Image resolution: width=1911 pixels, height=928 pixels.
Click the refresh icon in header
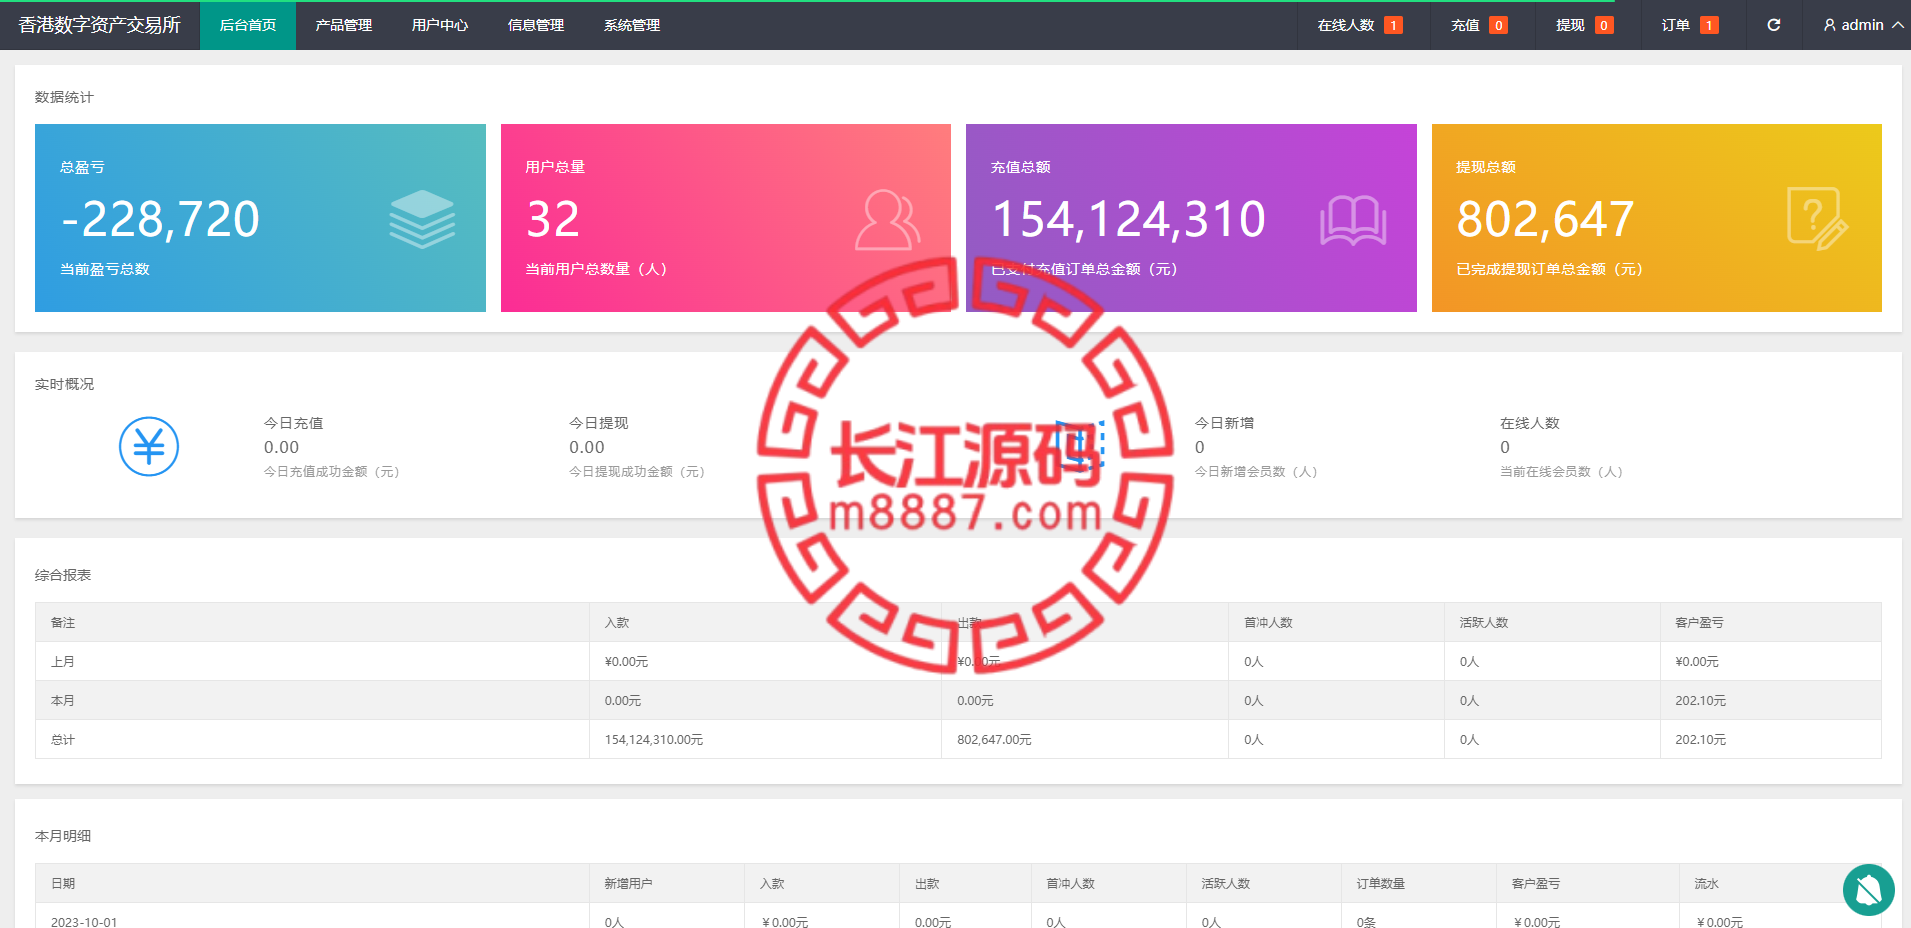pyautogui.click(x=1774, y=25)
